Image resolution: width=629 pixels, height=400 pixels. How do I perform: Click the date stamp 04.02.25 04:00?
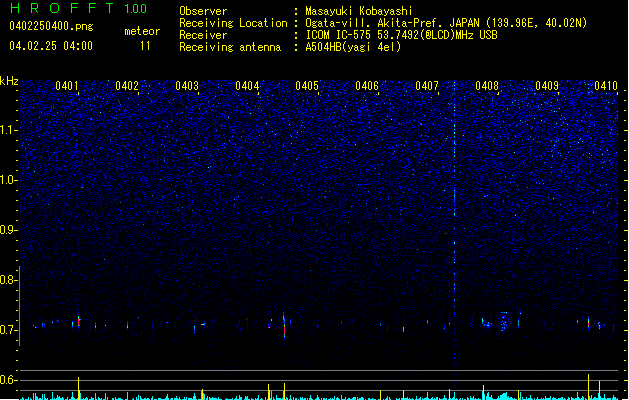point(51,46)
